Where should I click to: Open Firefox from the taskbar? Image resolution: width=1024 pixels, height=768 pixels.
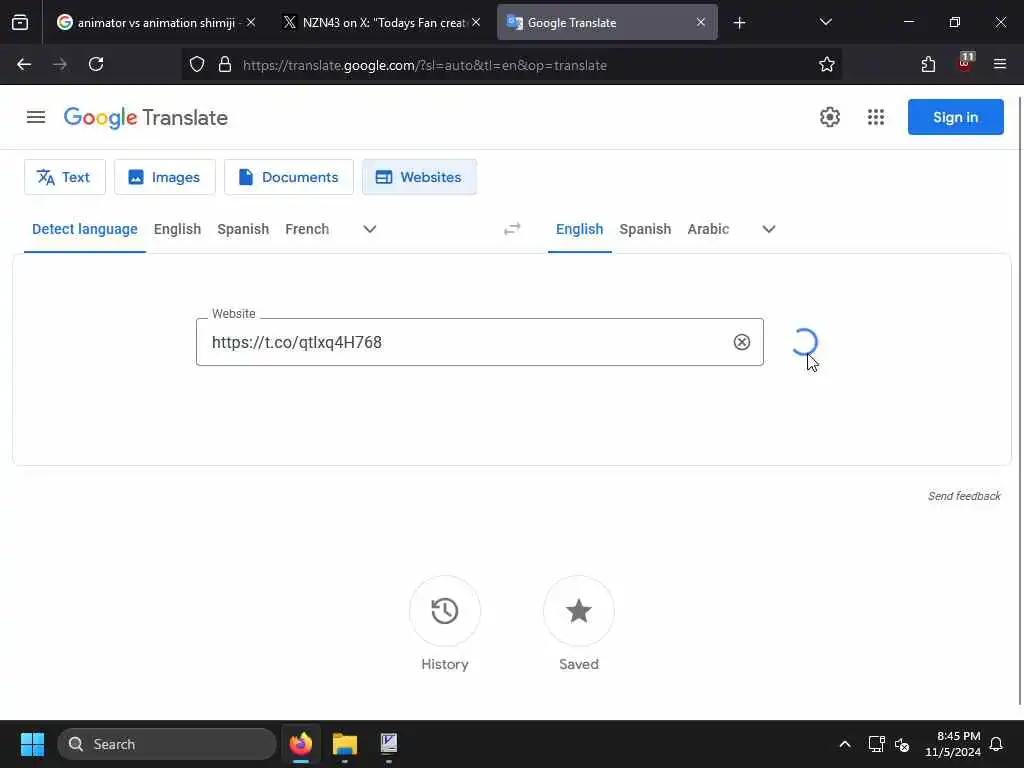pyautogui.click(x=301, y=744)
